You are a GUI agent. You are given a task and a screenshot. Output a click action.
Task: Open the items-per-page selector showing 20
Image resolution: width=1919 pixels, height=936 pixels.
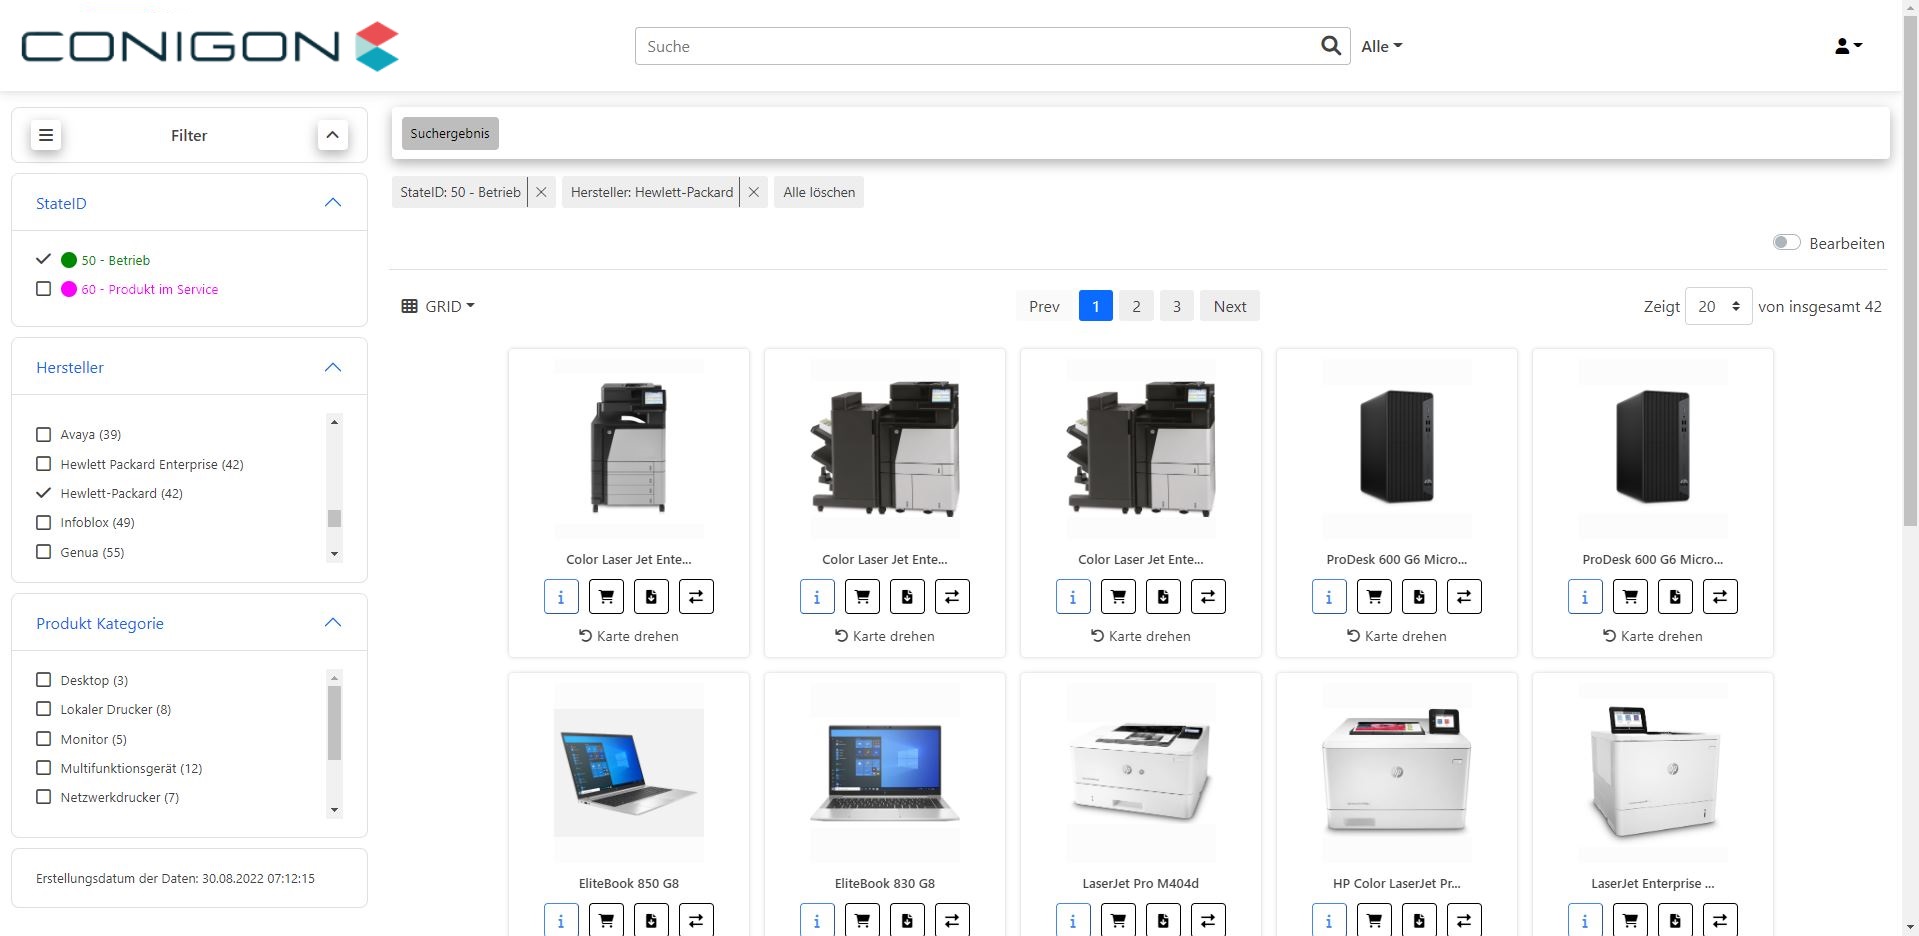pyautogui.click(x=1718, y=306)
